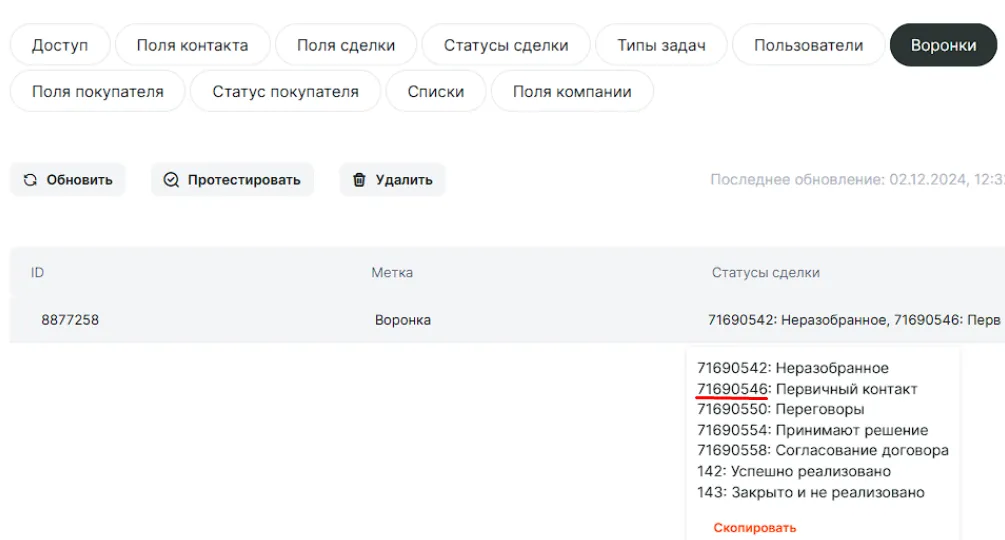Click the Статусы сделки cell text in row
The width and height of the screenshot is (1005, 540).
click(853, 320)
